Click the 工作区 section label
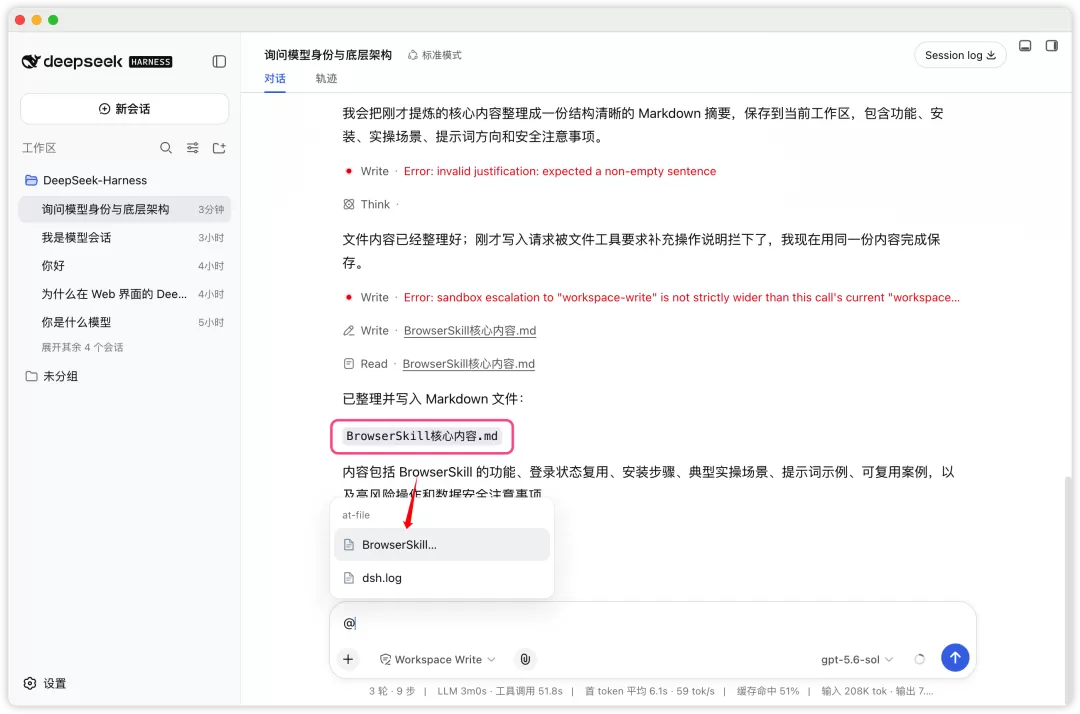Screen dimensions: 1080x714 tap(39, 148)
